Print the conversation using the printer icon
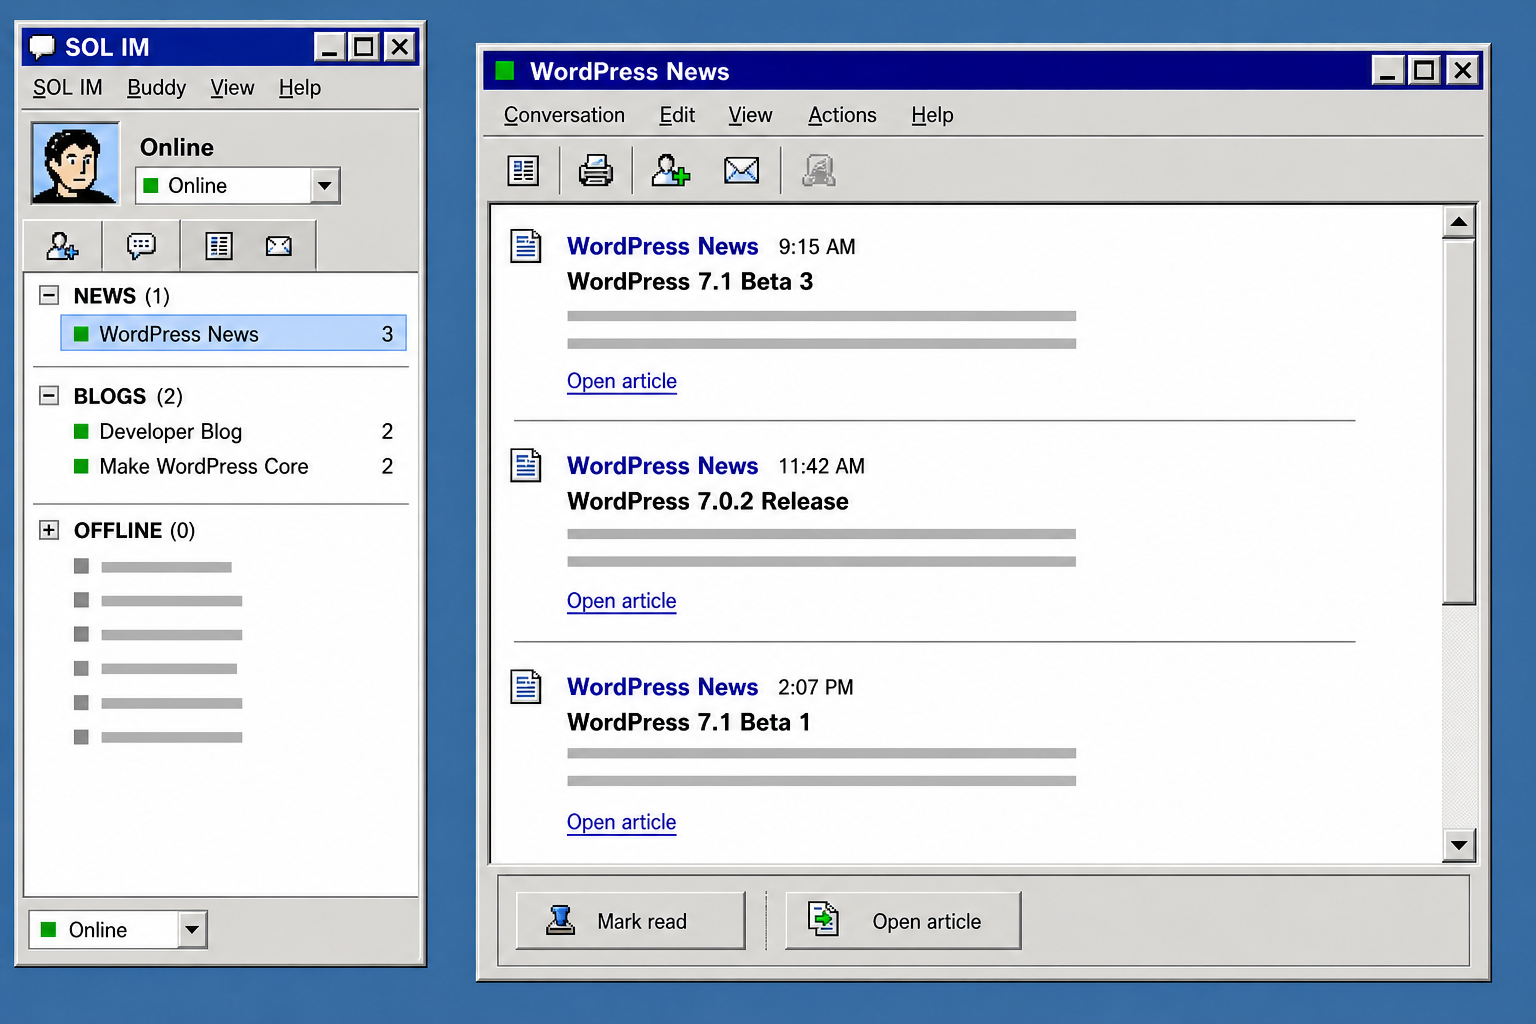This screenshot has height=1024, width=1536. (596, 171)
